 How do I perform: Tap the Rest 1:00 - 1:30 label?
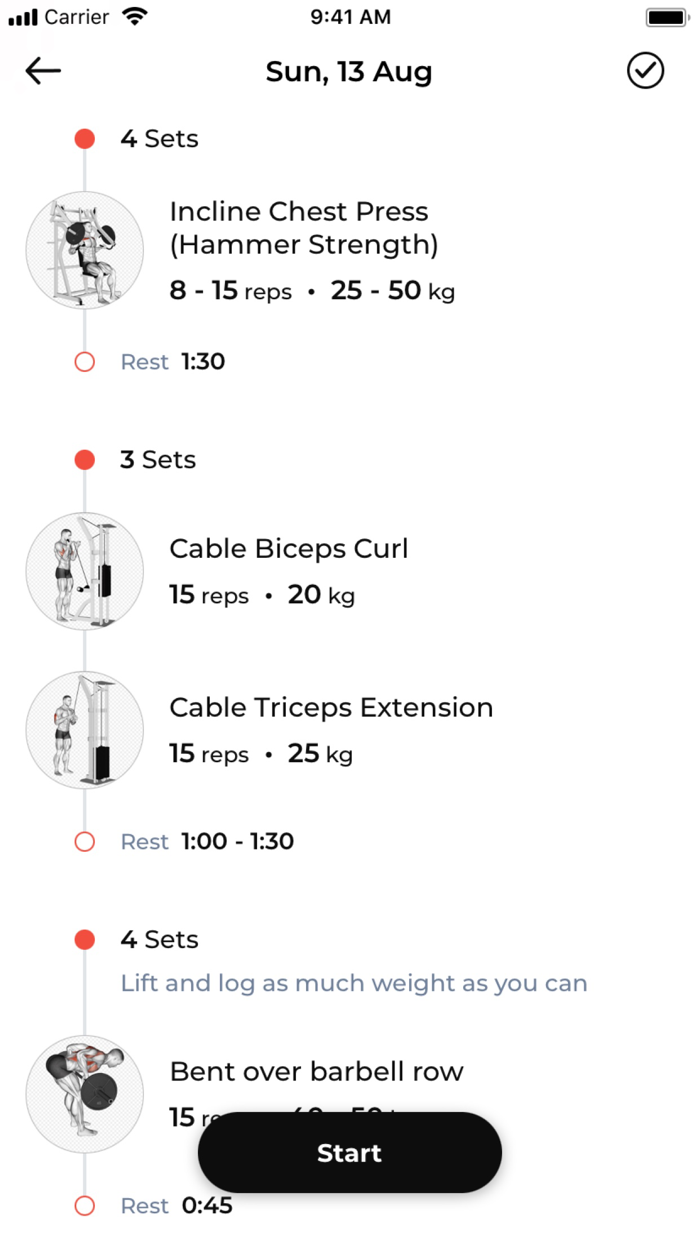(205, 841)
